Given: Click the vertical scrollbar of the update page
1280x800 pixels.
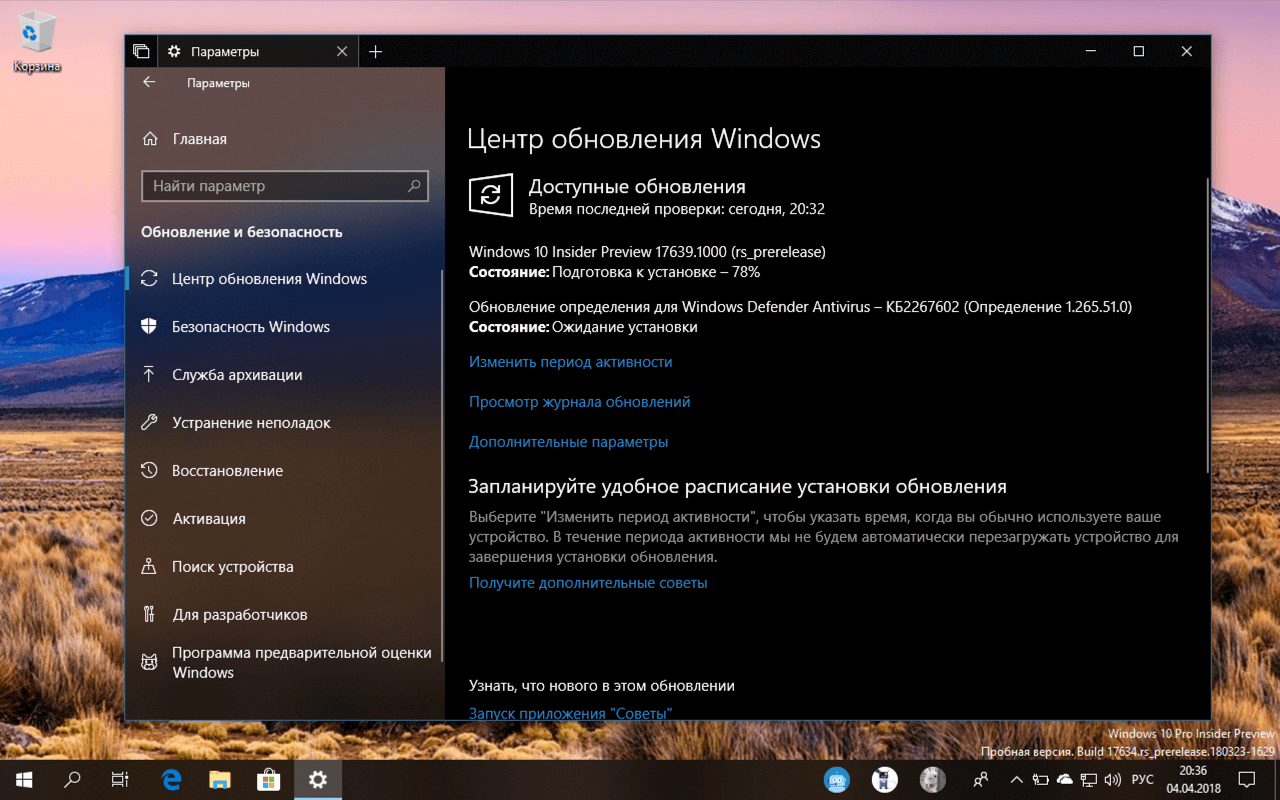Looking at the screenshot, I should pyautogui.click(x=1207, y=325).
